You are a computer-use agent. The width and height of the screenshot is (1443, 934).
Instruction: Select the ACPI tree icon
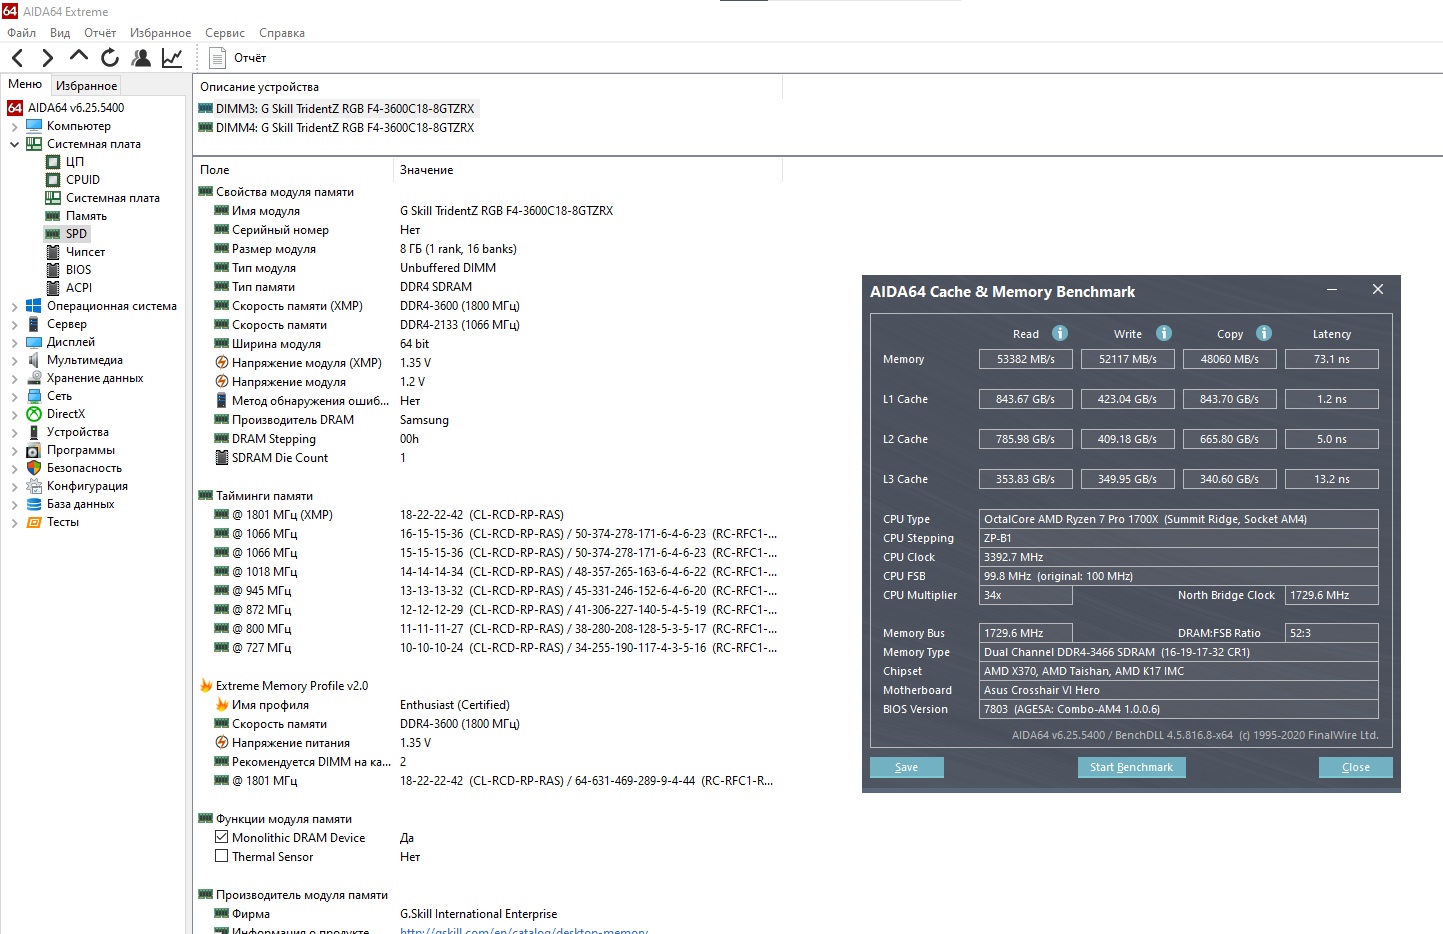[53, 288]
